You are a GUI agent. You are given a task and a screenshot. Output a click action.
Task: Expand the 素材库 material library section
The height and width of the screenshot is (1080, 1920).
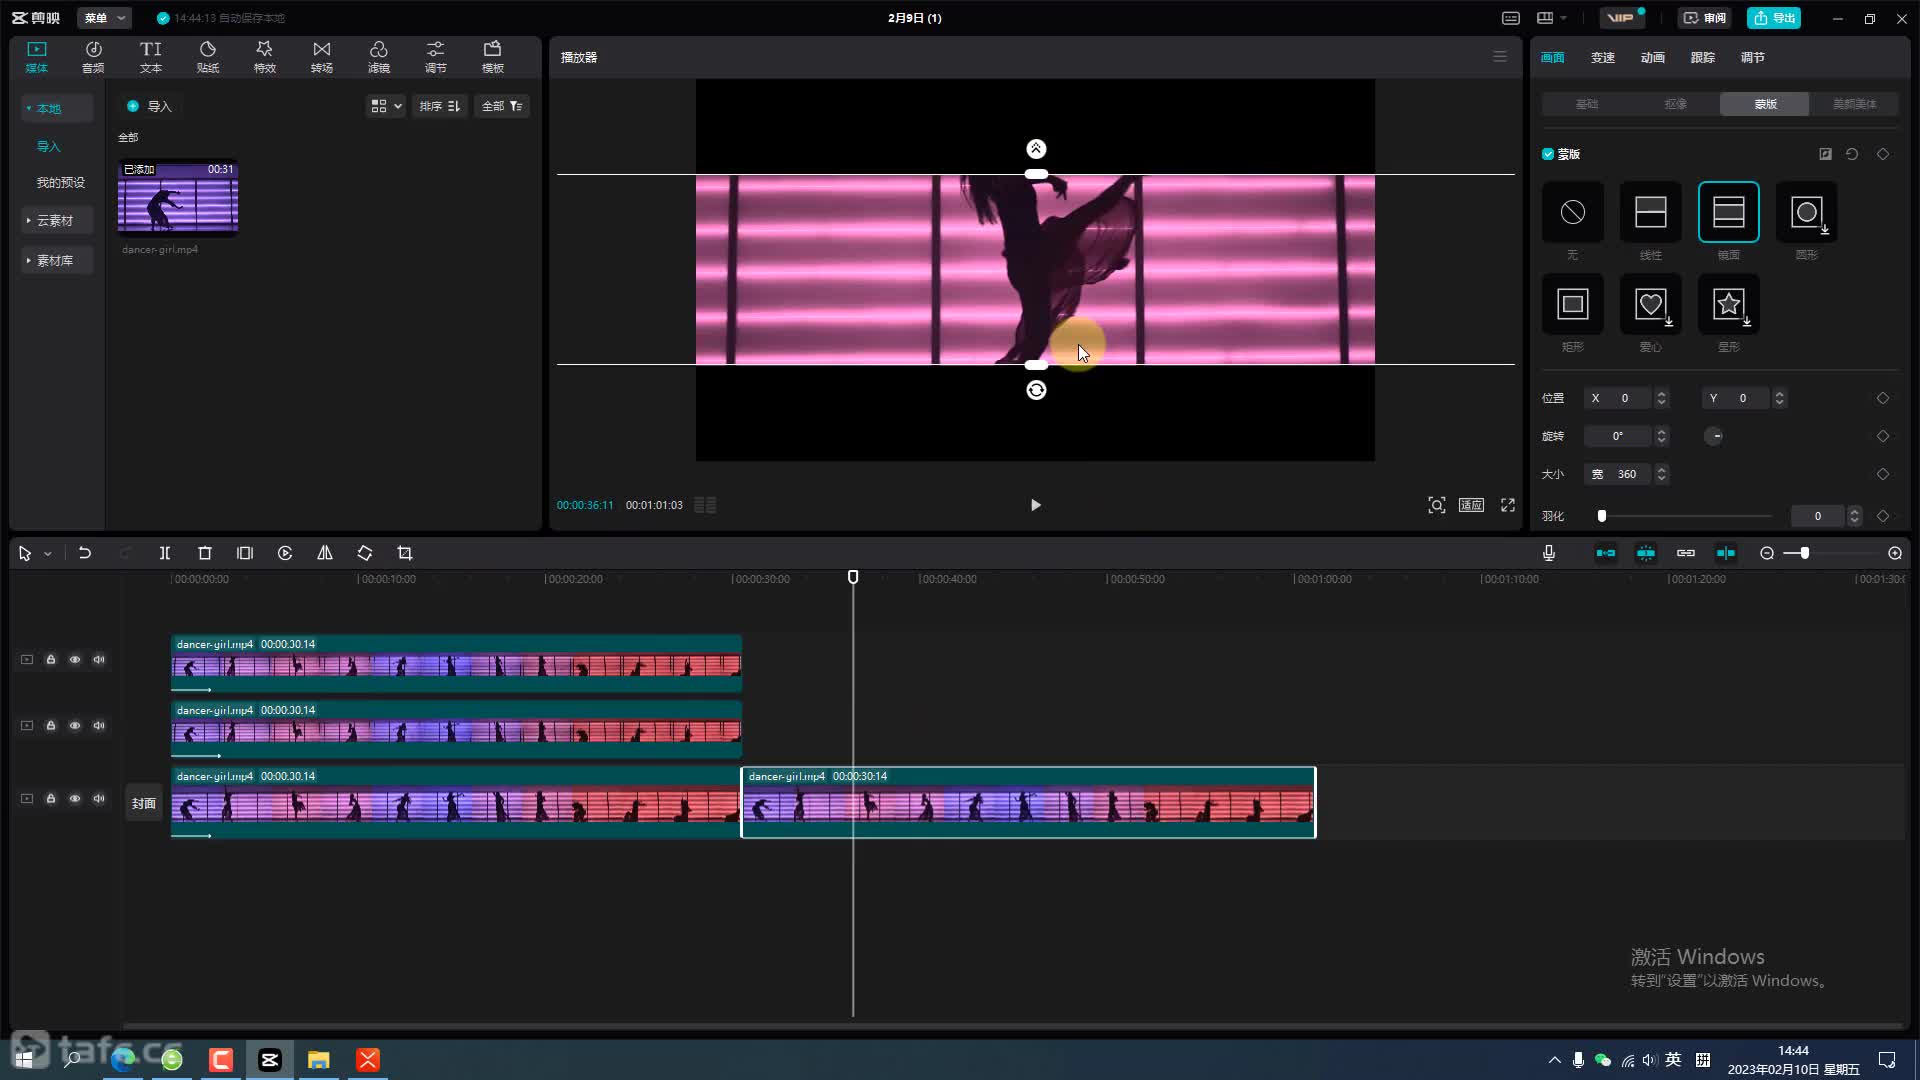(57, 260)
